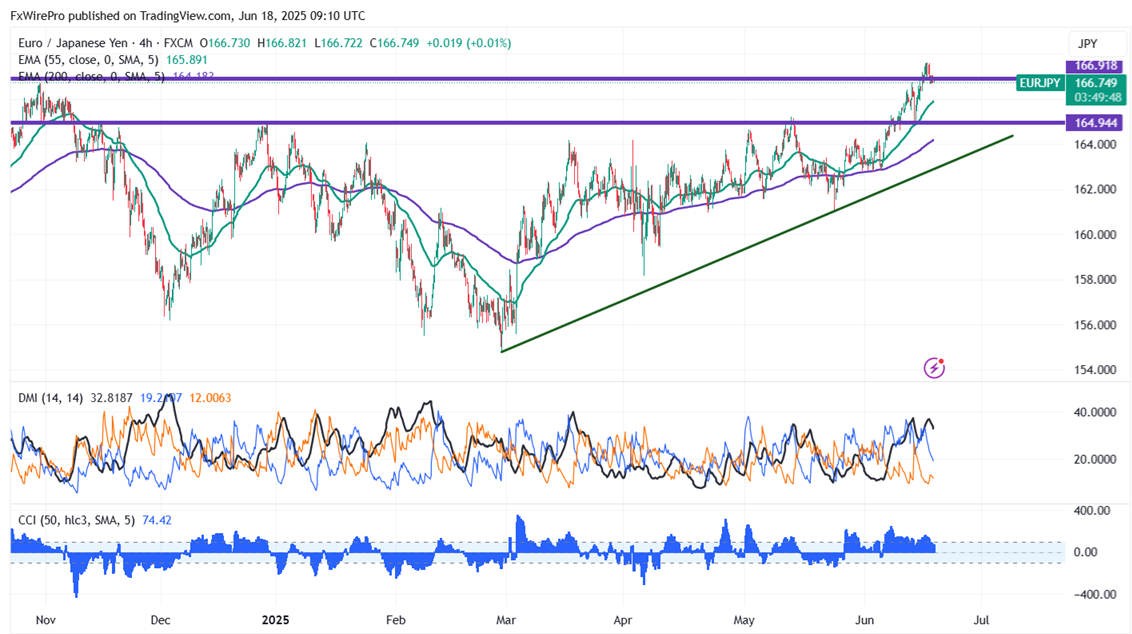Click the Mar label on time axis
Viewport: 1132px width, 634px height.
coord(506,620)
